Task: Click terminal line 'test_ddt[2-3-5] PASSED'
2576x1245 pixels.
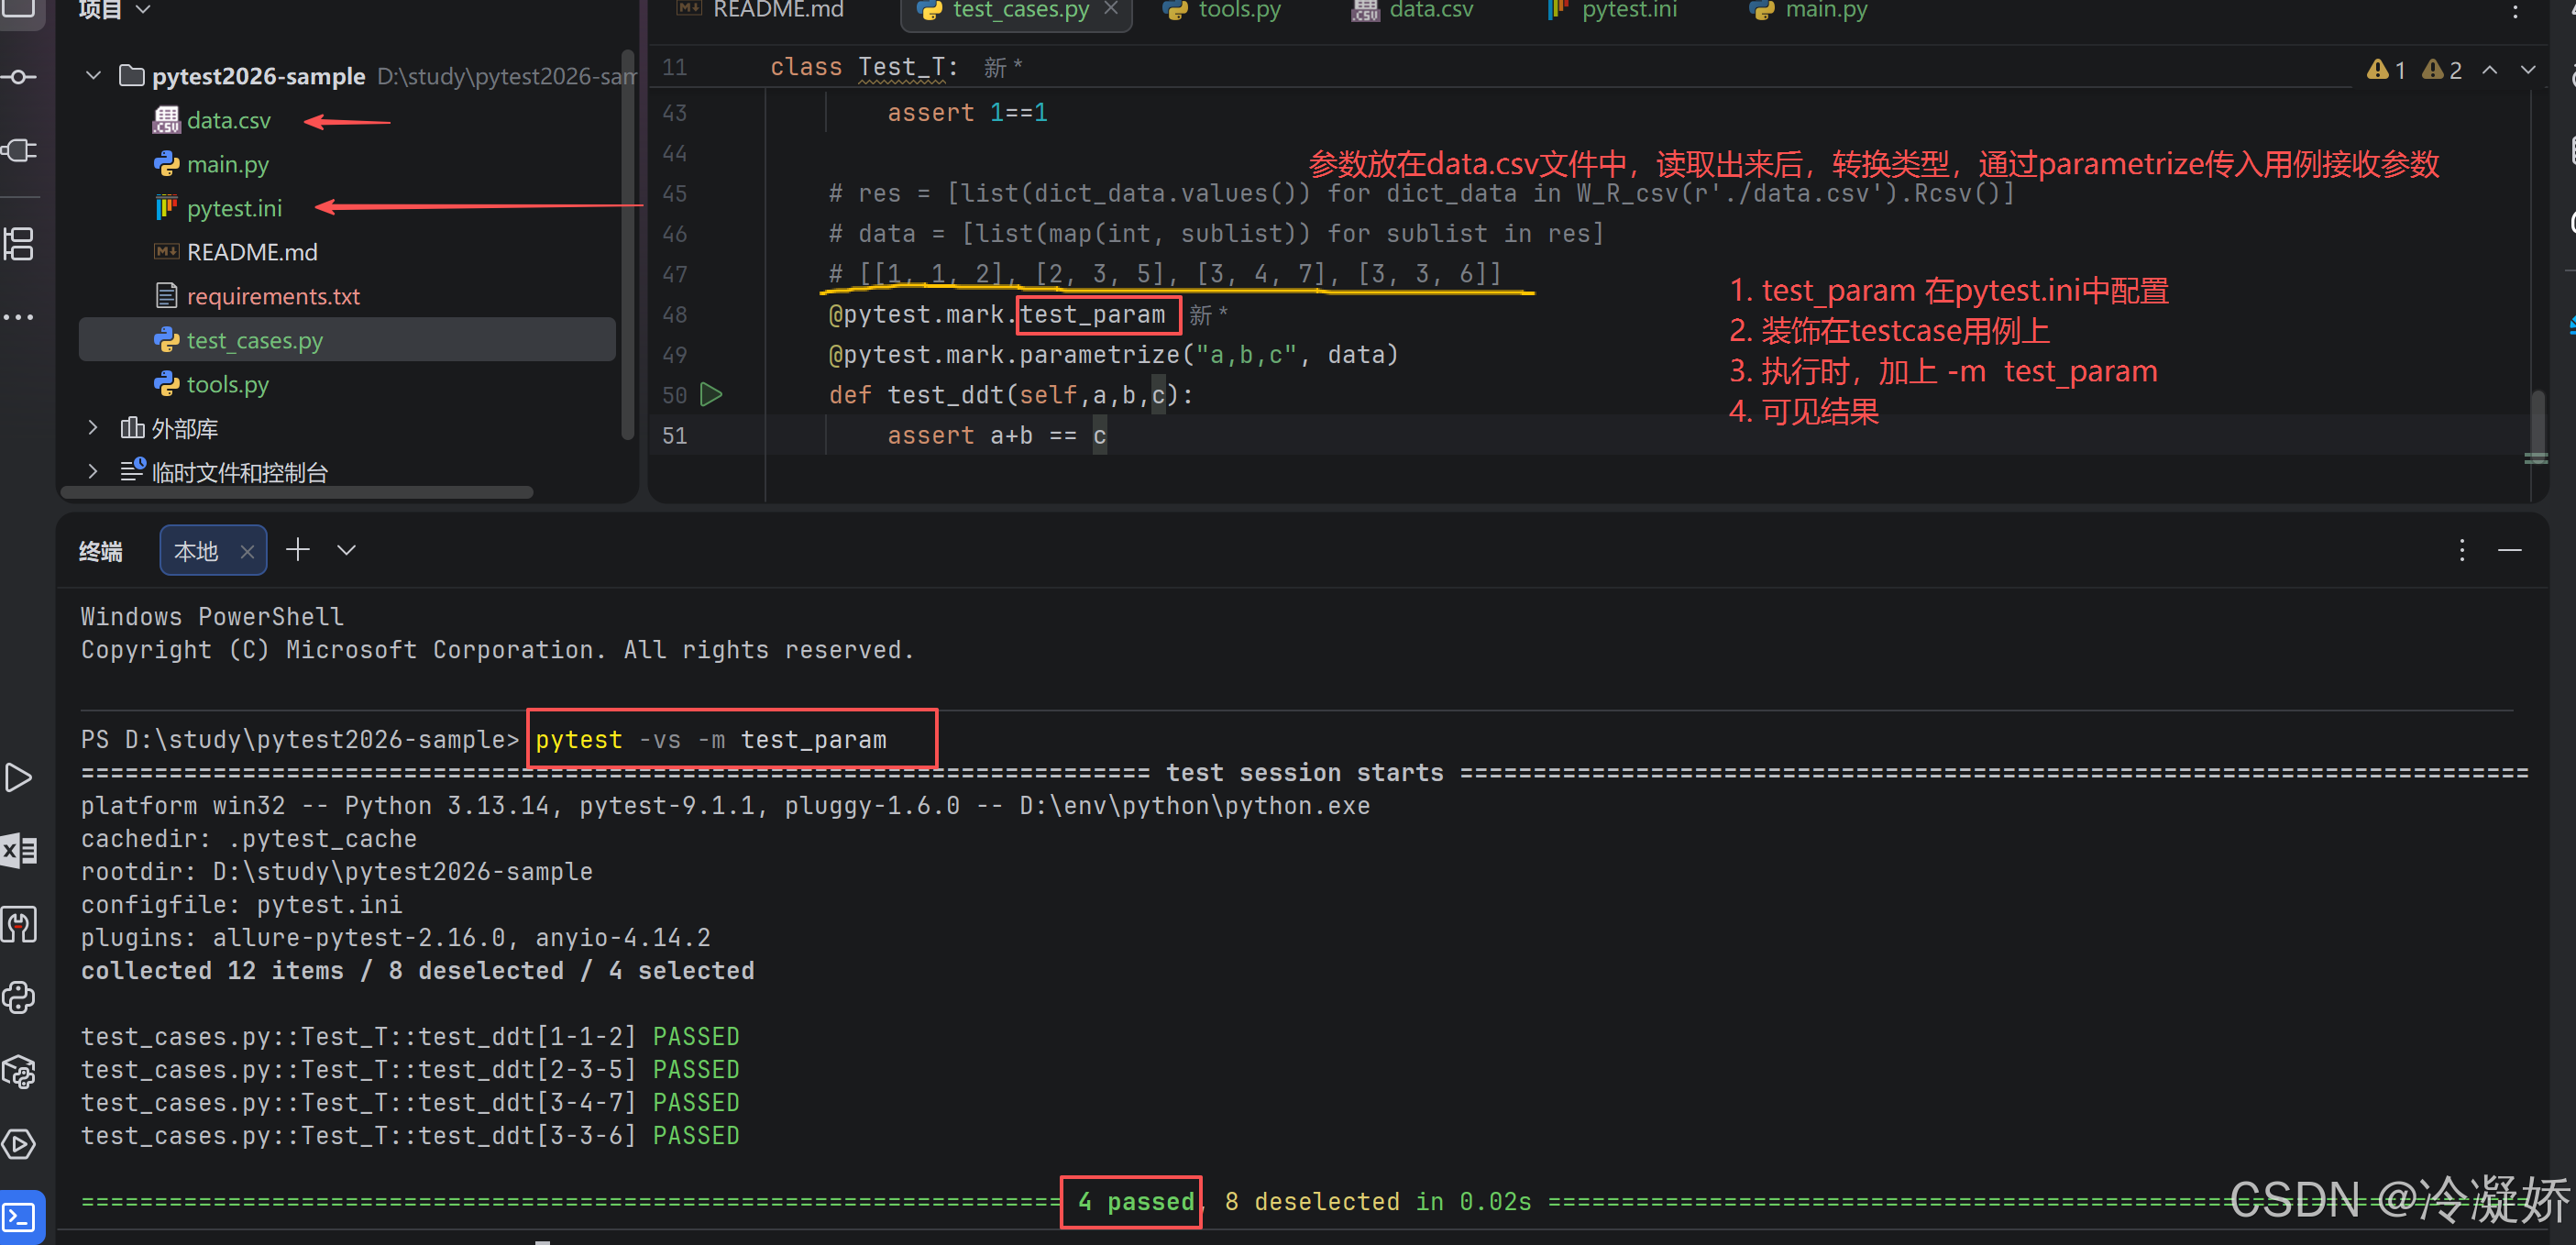Action: [410, 1069]
